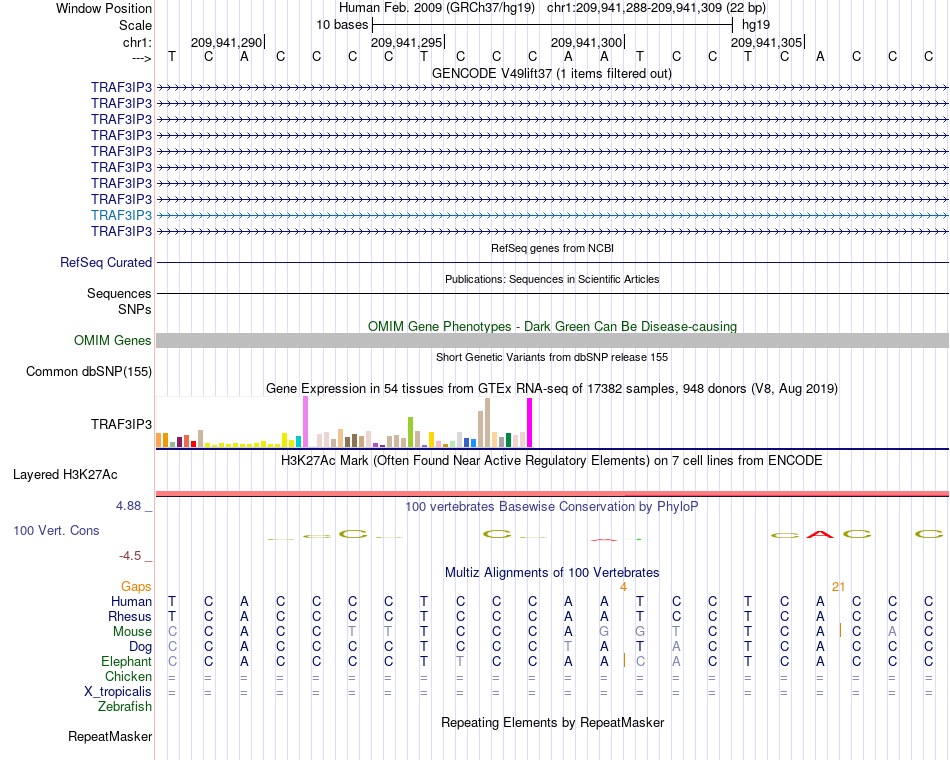Click the orange gap marker labeled 21

(x=839, y=587)
